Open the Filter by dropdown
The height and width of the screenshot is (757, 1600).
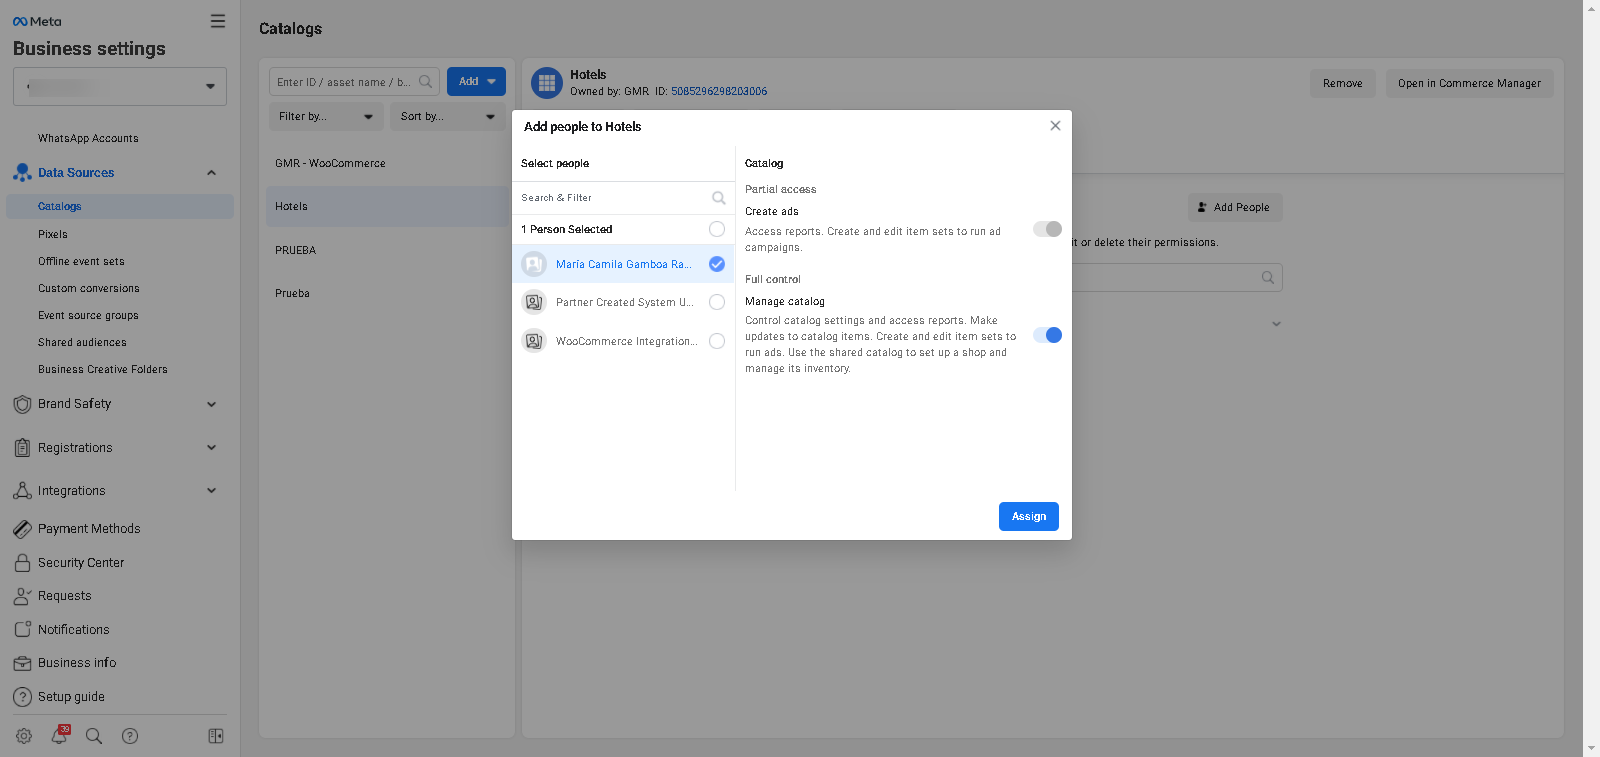tap(326, 116)
